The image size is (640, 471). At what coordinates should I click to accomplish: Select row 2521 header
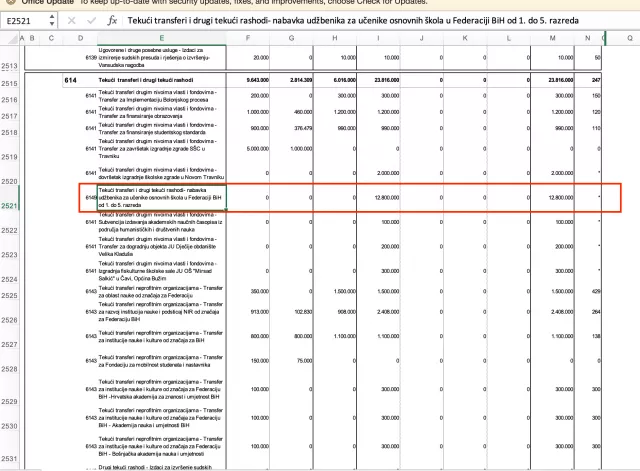8,206
